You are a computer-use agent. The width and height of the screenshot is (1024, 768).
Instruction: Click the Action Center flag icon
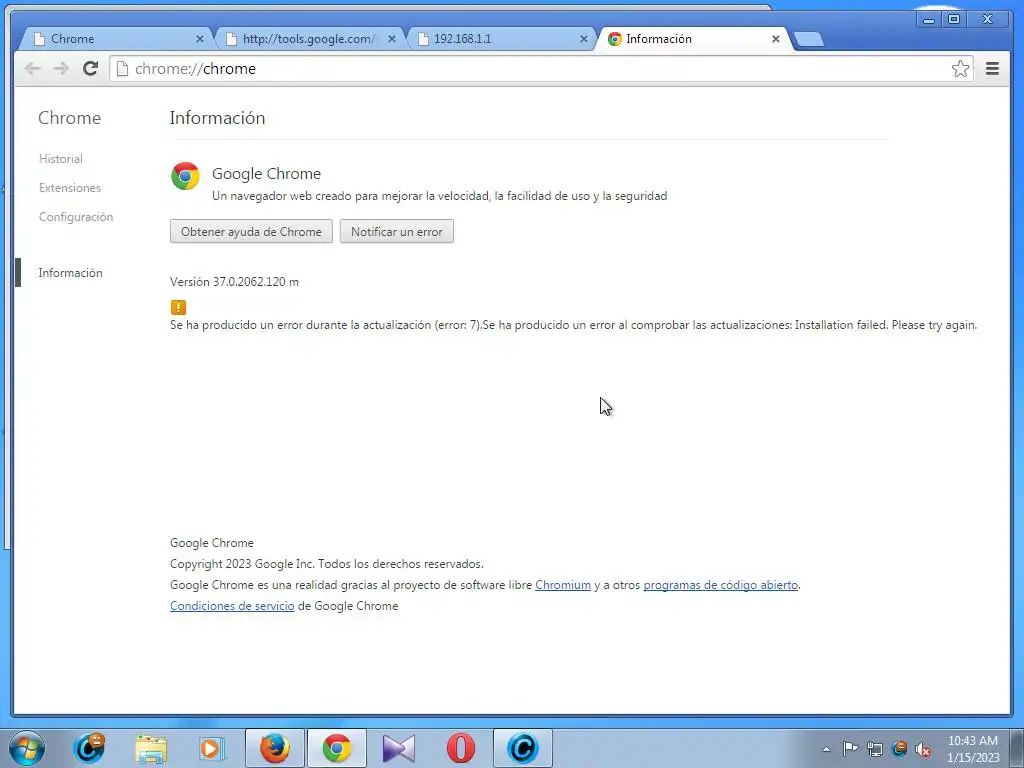850,749
